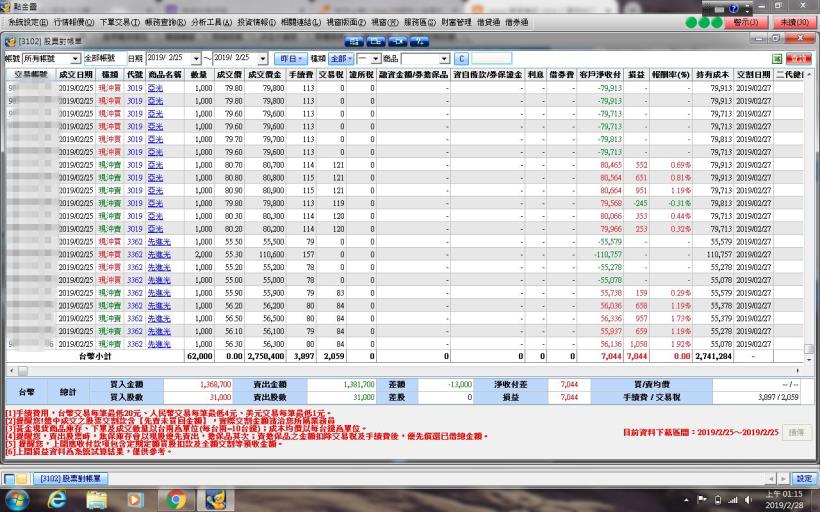
Task: Click the red 未讀(30) unread button
Action: click(794, 22)
